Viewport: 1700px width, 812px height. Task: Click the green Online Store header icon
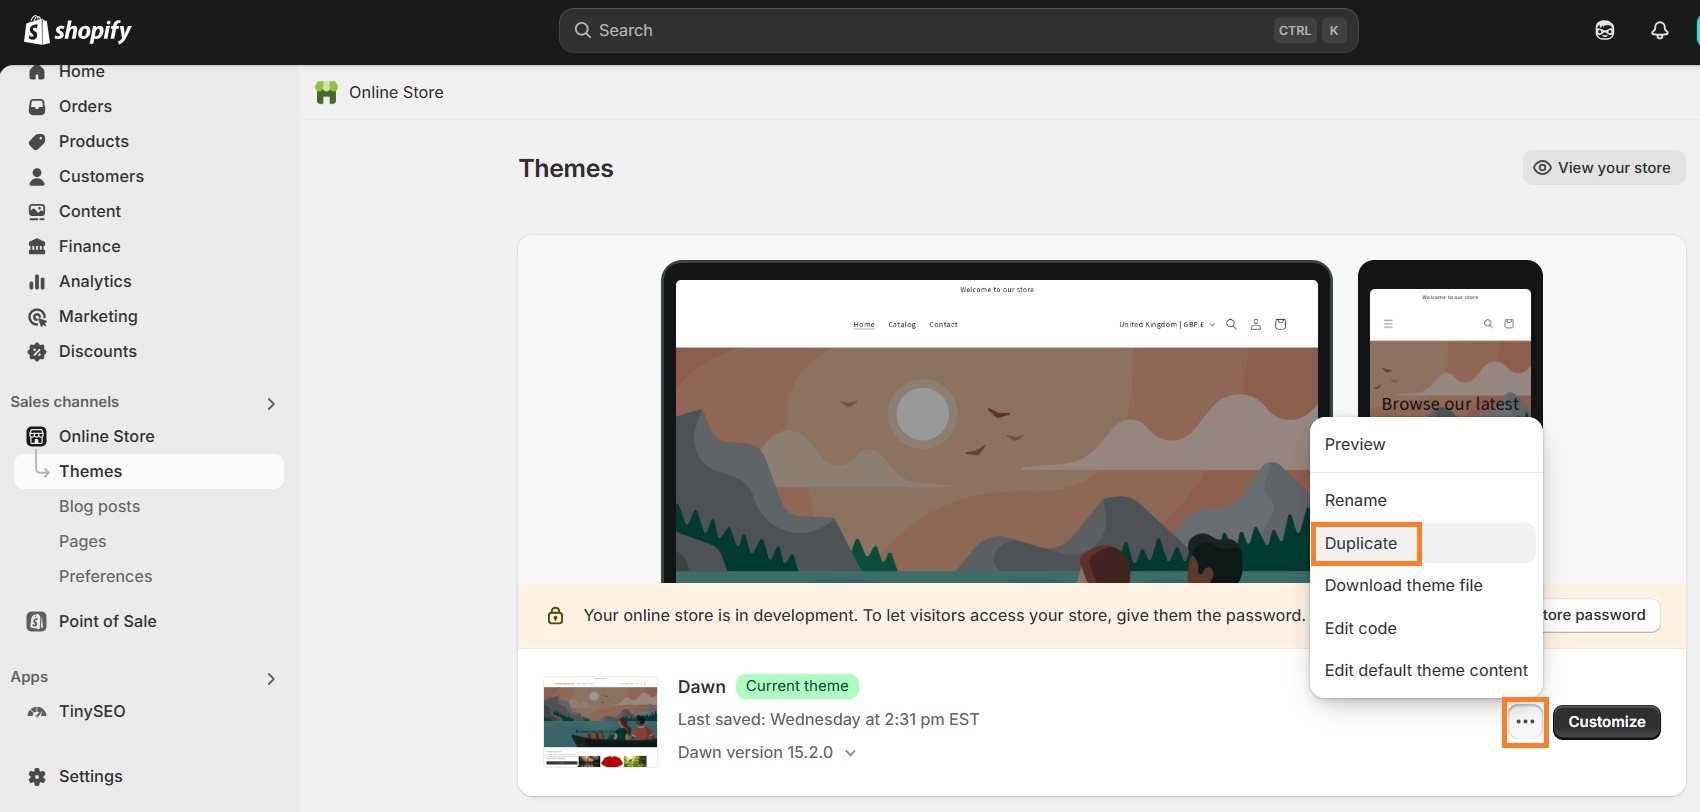326,92
